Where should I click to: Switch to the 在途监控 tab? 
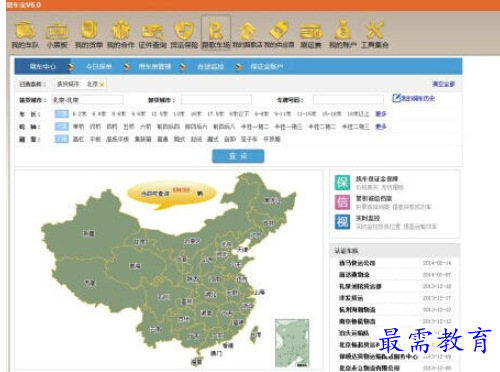[210, 67]
